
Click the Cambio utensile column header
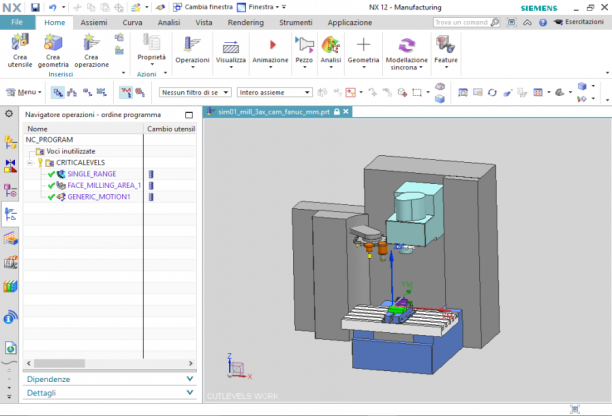[170, 129]
